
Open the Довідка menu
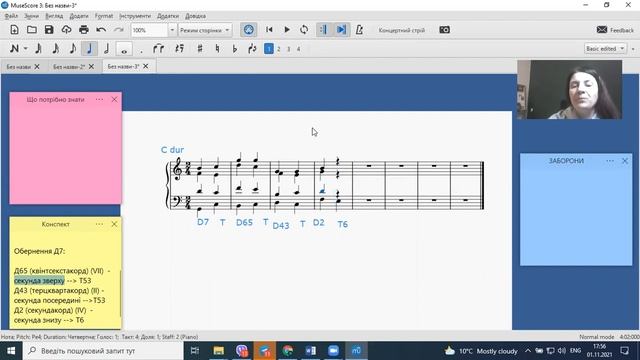[x=196, y=16]
